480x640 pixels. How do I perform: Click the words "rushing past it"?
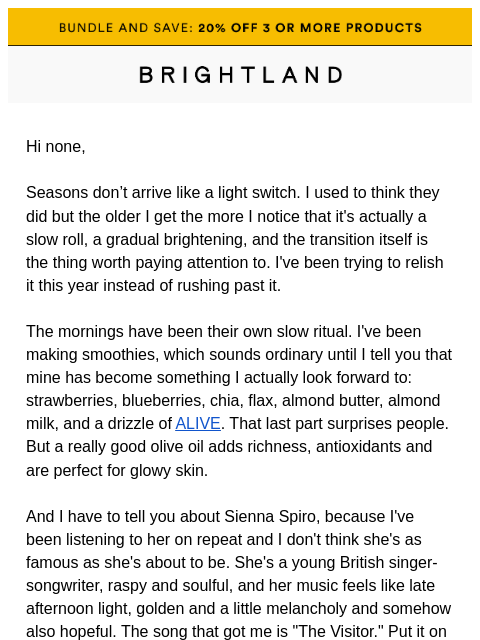point(229,286)
